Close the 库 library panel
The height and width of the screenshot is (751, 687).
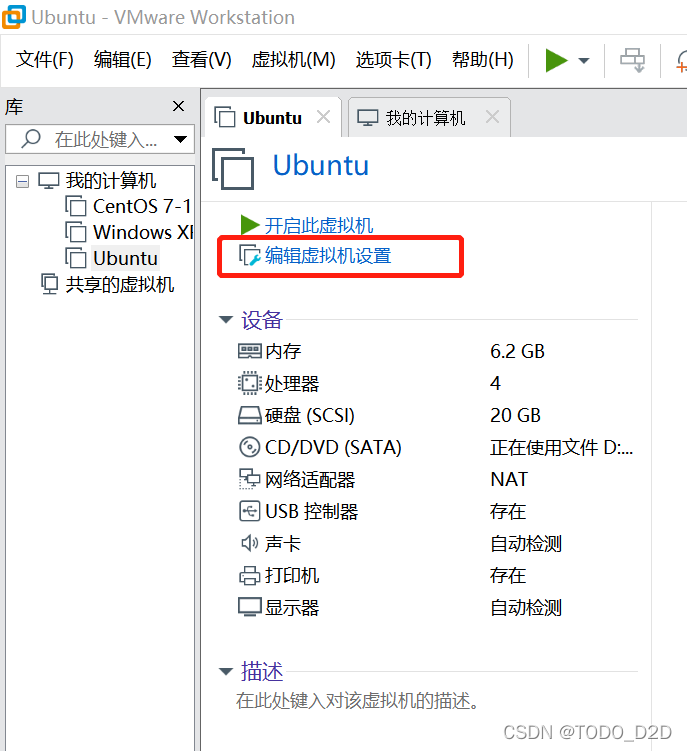tap(178, 106)
